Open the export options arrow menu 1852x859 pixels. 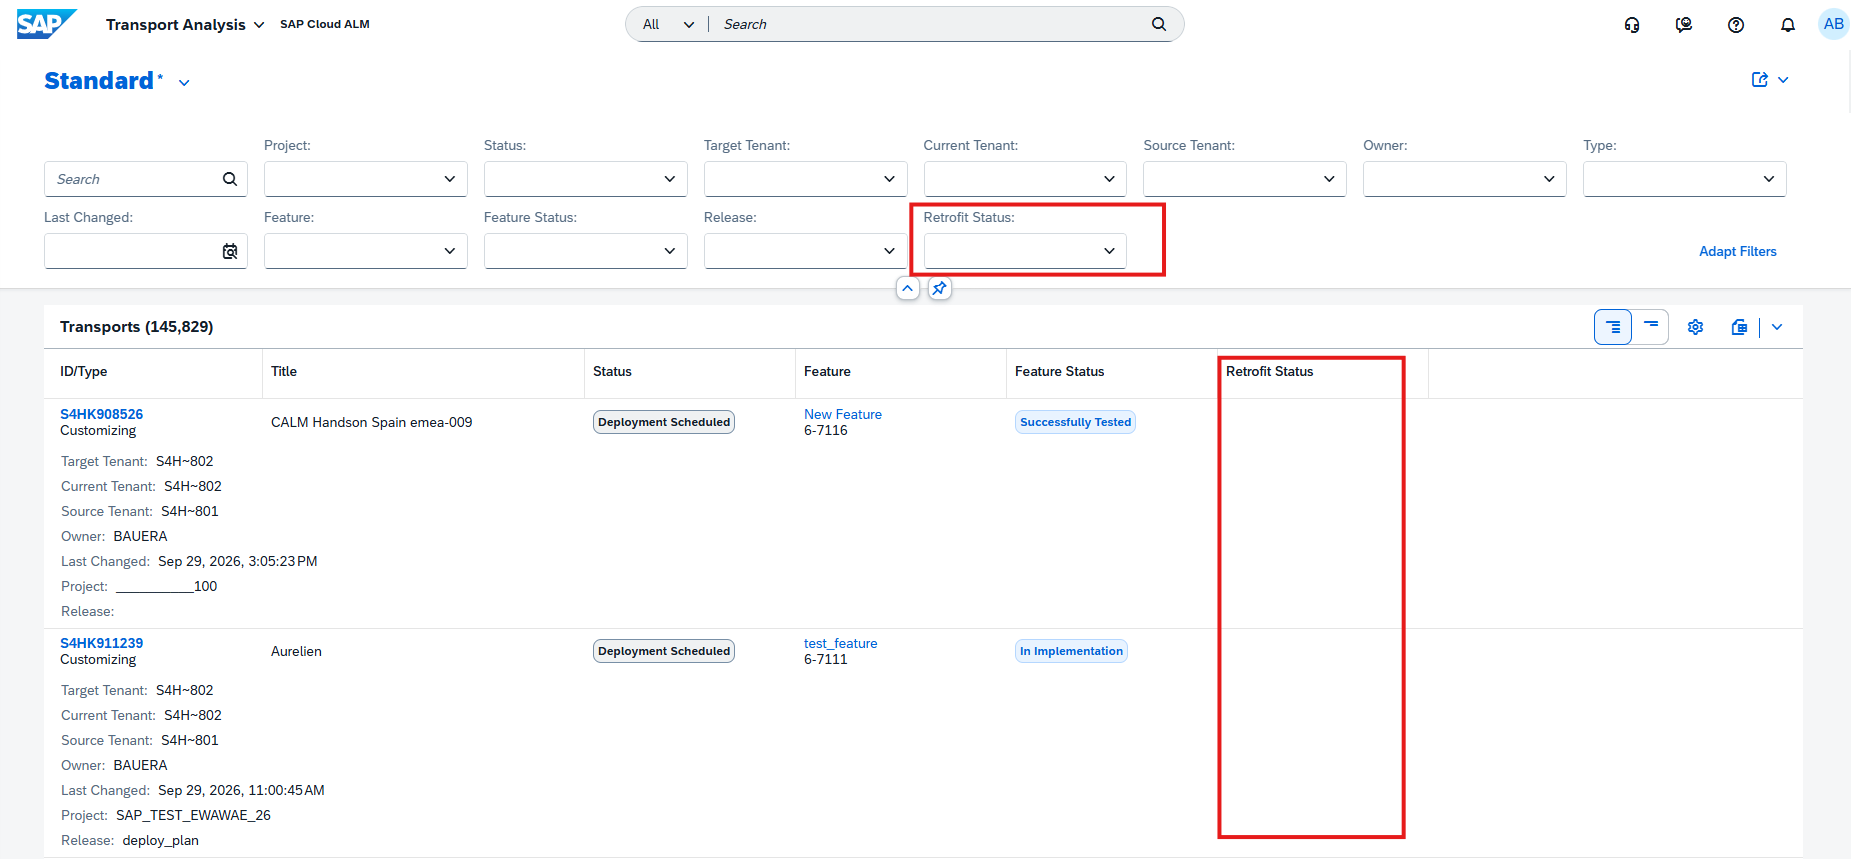click(1777, 327)
